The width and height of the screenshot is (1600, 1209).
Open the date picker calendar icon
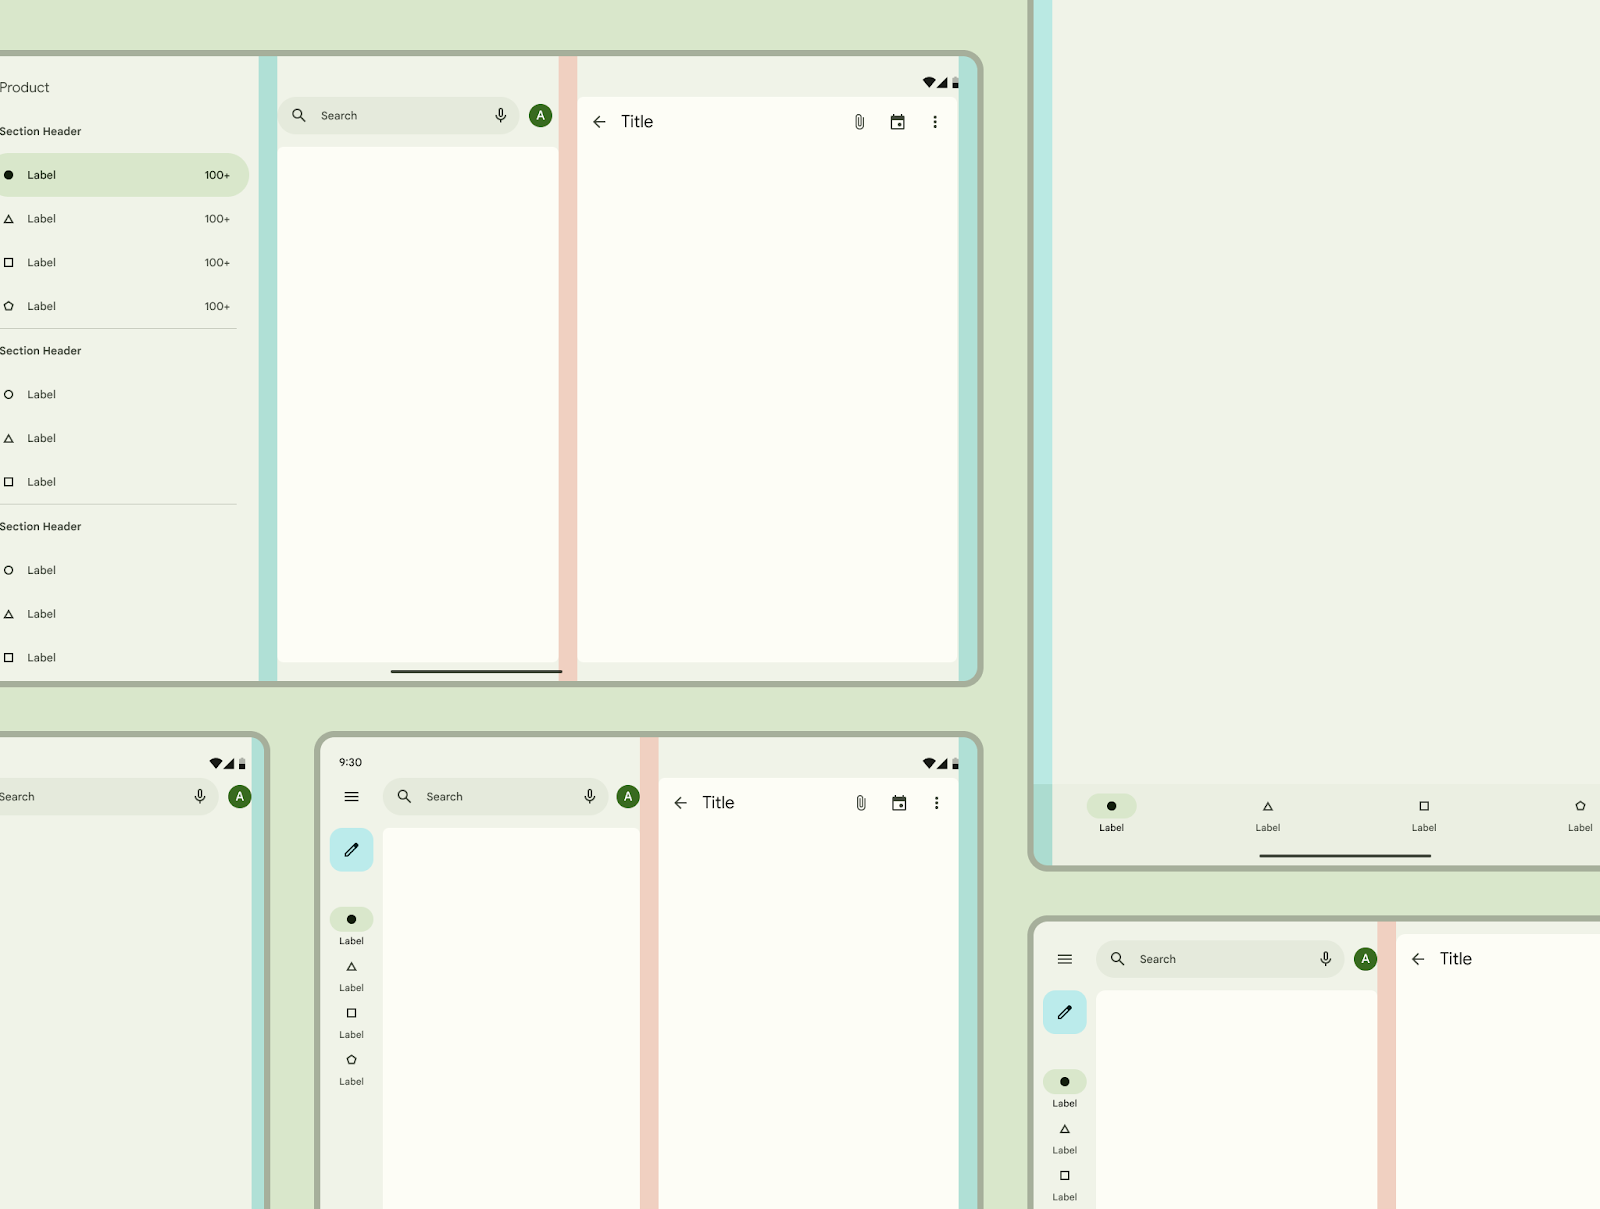[897, 121]
